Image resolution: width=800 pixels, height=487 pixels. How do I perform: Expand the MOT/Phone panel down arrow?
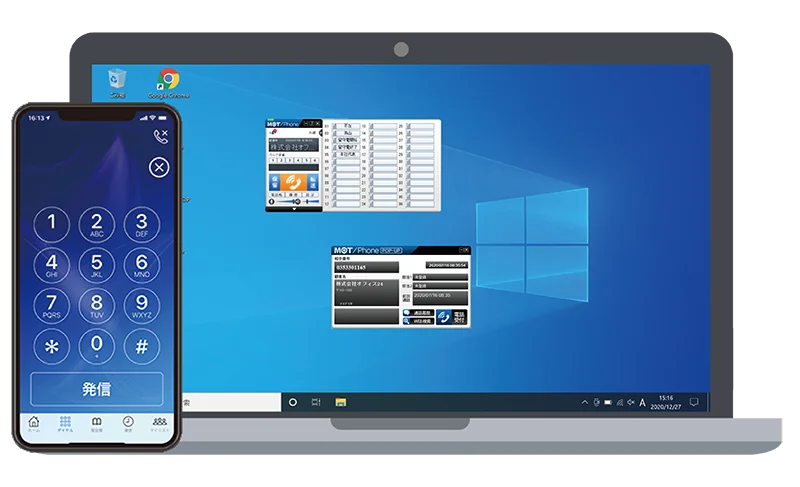(293, 210)
